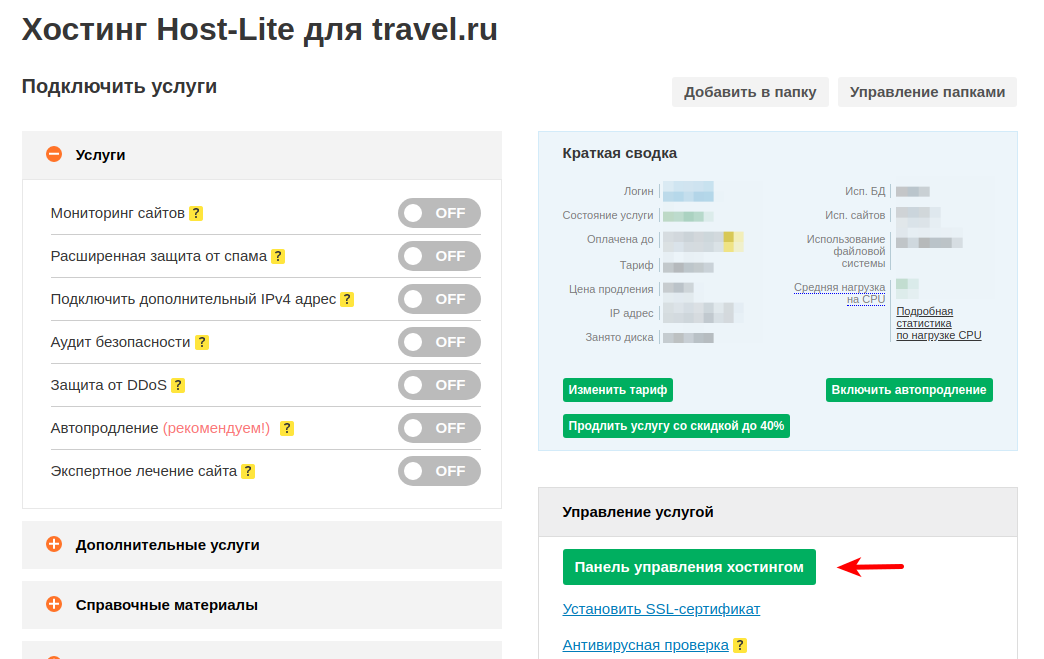Toggle Автопродление switch on
1044x659 pixels.
(439, 428)
